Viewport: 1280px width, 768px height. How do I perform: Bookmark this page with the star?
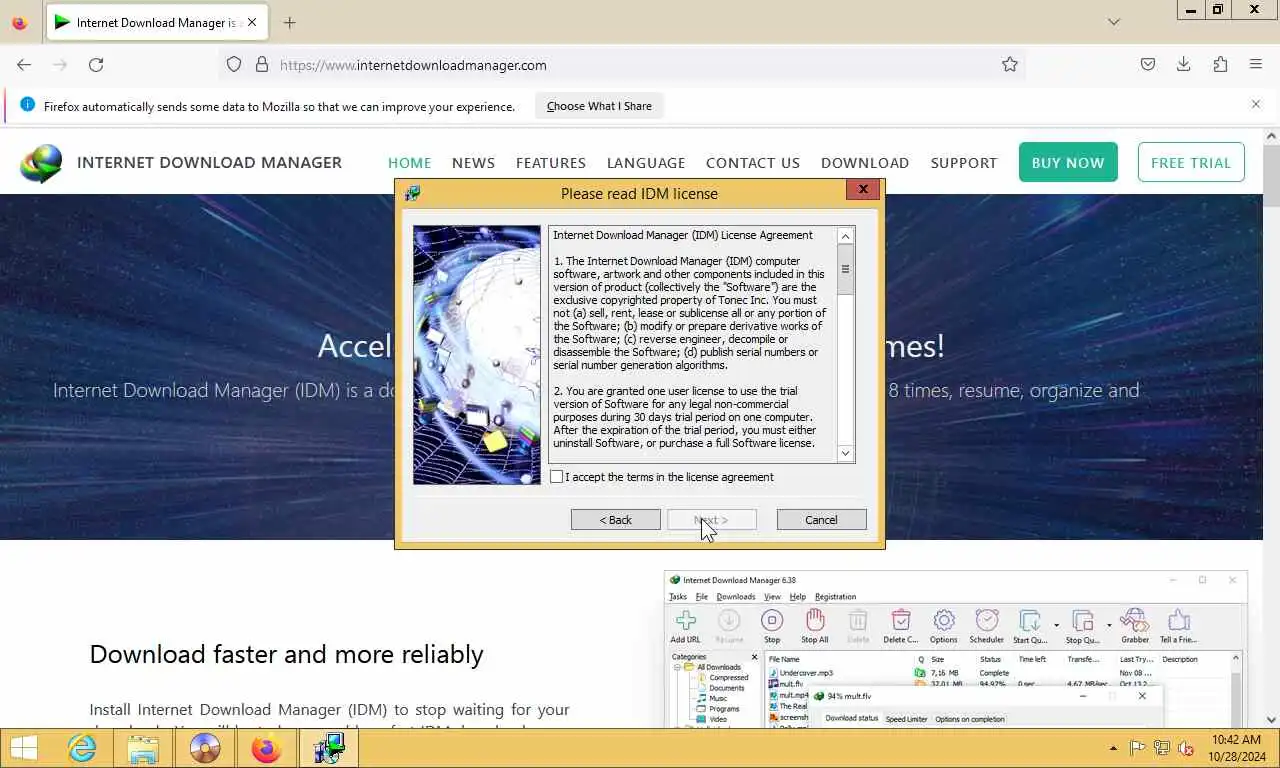point(1010,64)
